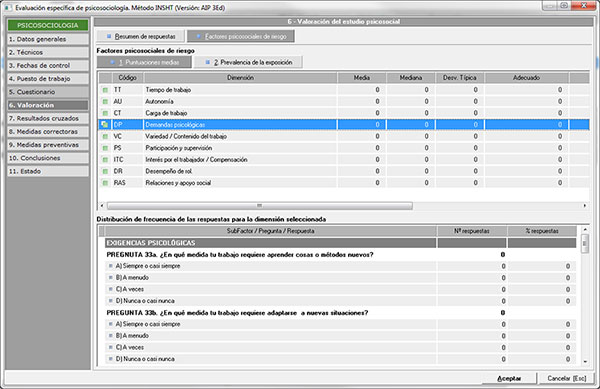Click the left arrow of horizontal scrollbar
The width and height of the screenshot is (600, 389).
coord(102,206)
